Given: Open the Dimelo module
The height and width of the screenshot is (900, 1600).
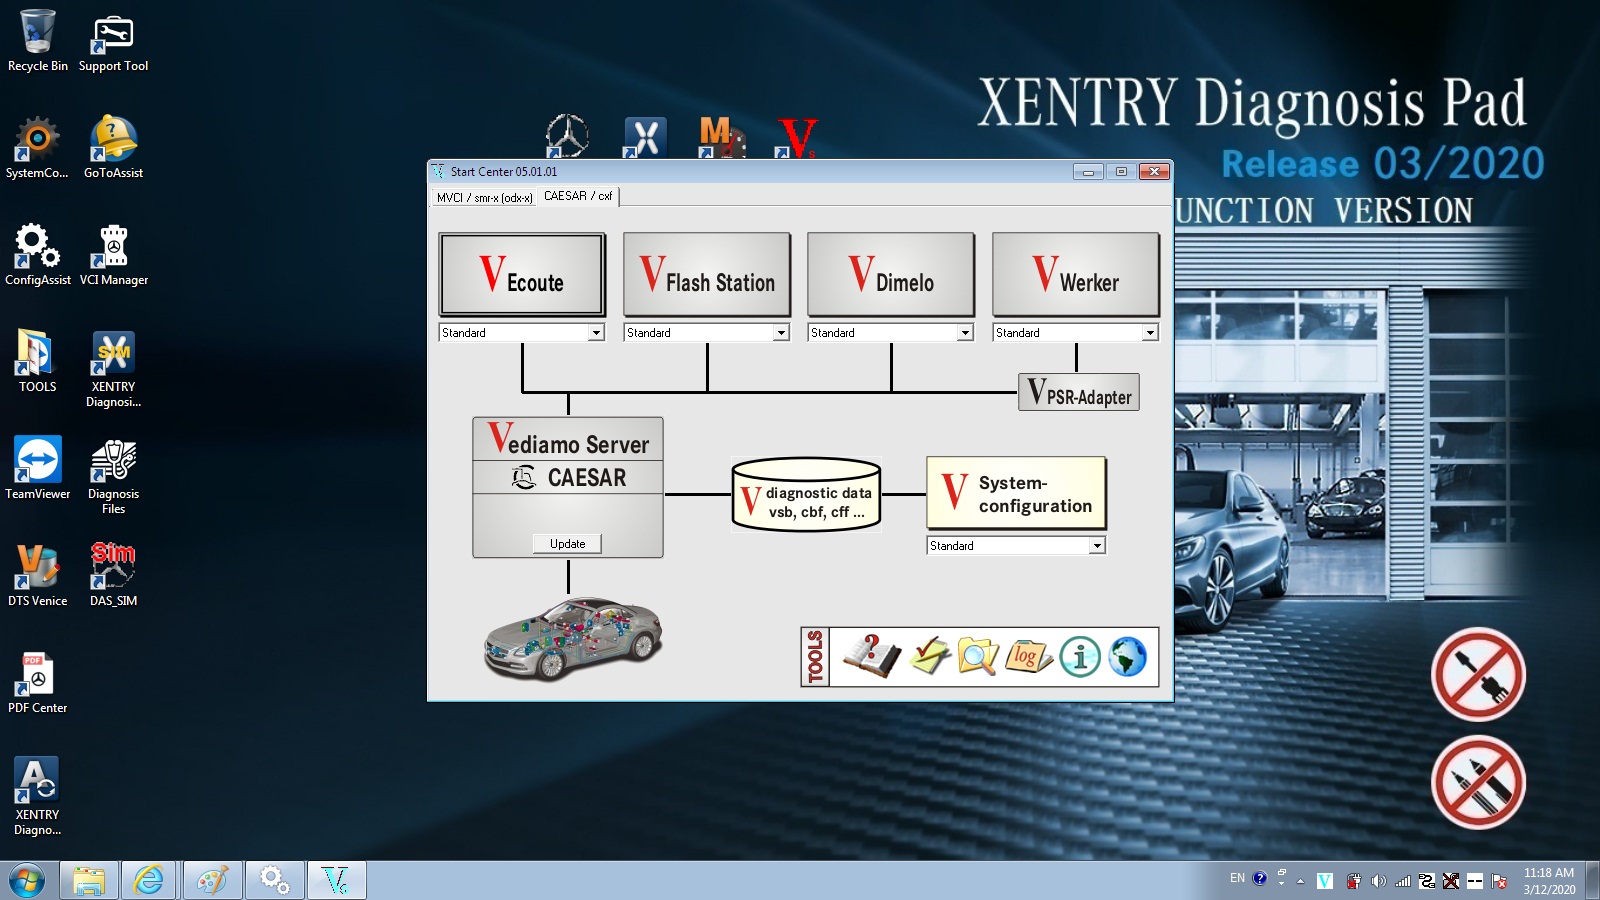Looking at the screenshot, I should [891, 275].
